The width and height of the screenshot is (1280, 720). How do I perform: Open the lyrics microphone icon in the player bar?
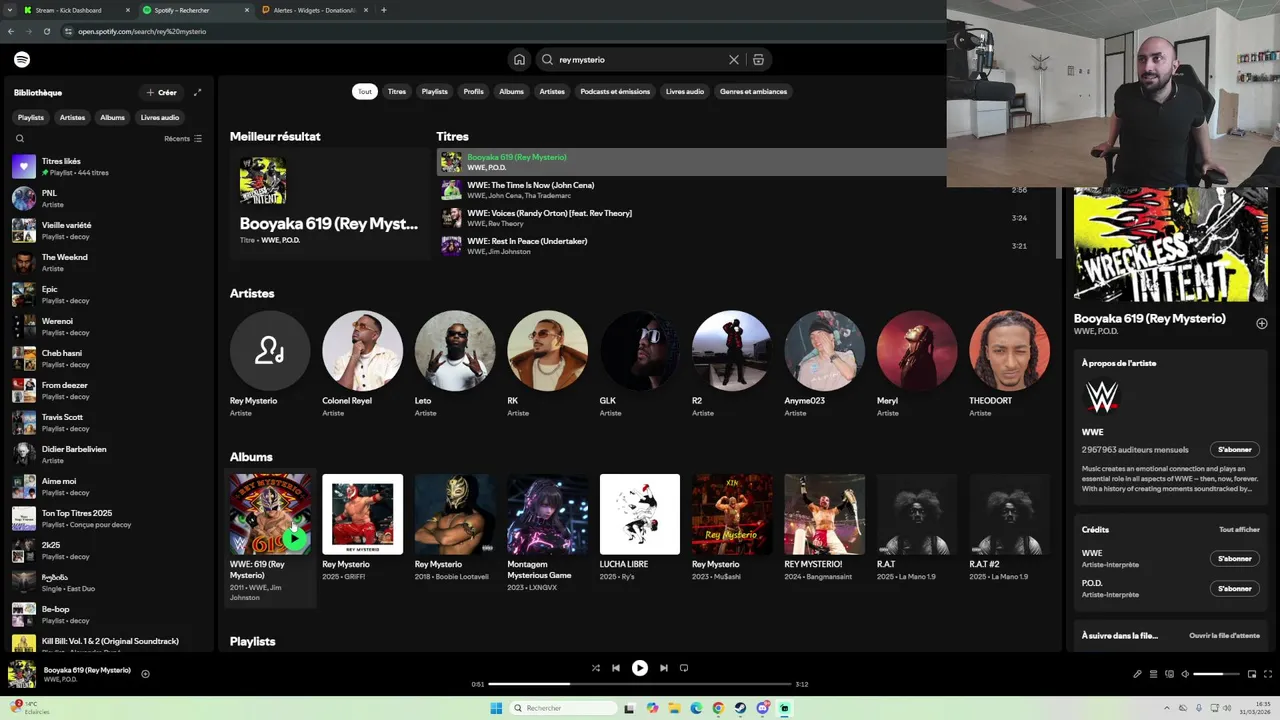1137,674
